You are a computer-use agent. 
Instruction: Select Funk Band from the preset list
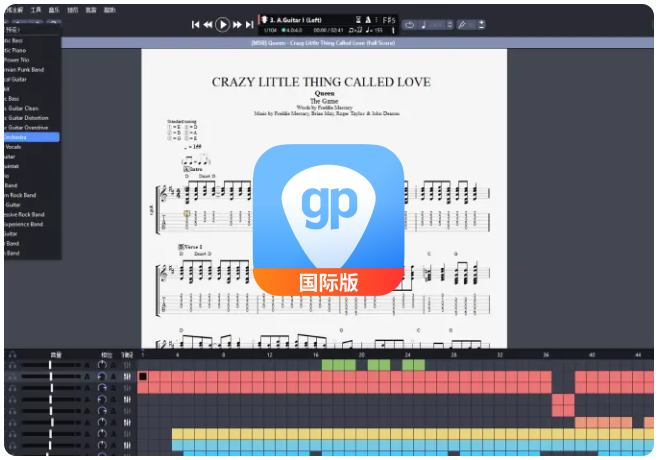pos(30,69)
